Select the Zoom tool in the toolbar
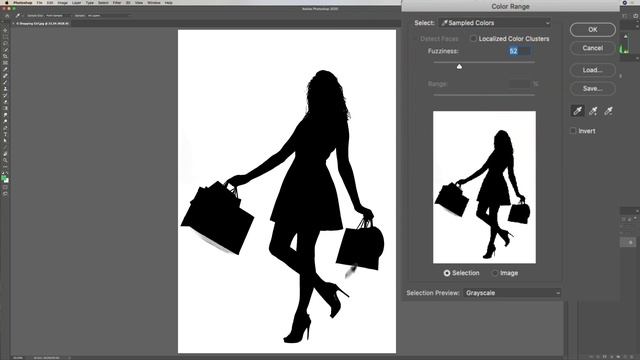This screenshot has height=360, width=640. [x=5, y=160]
